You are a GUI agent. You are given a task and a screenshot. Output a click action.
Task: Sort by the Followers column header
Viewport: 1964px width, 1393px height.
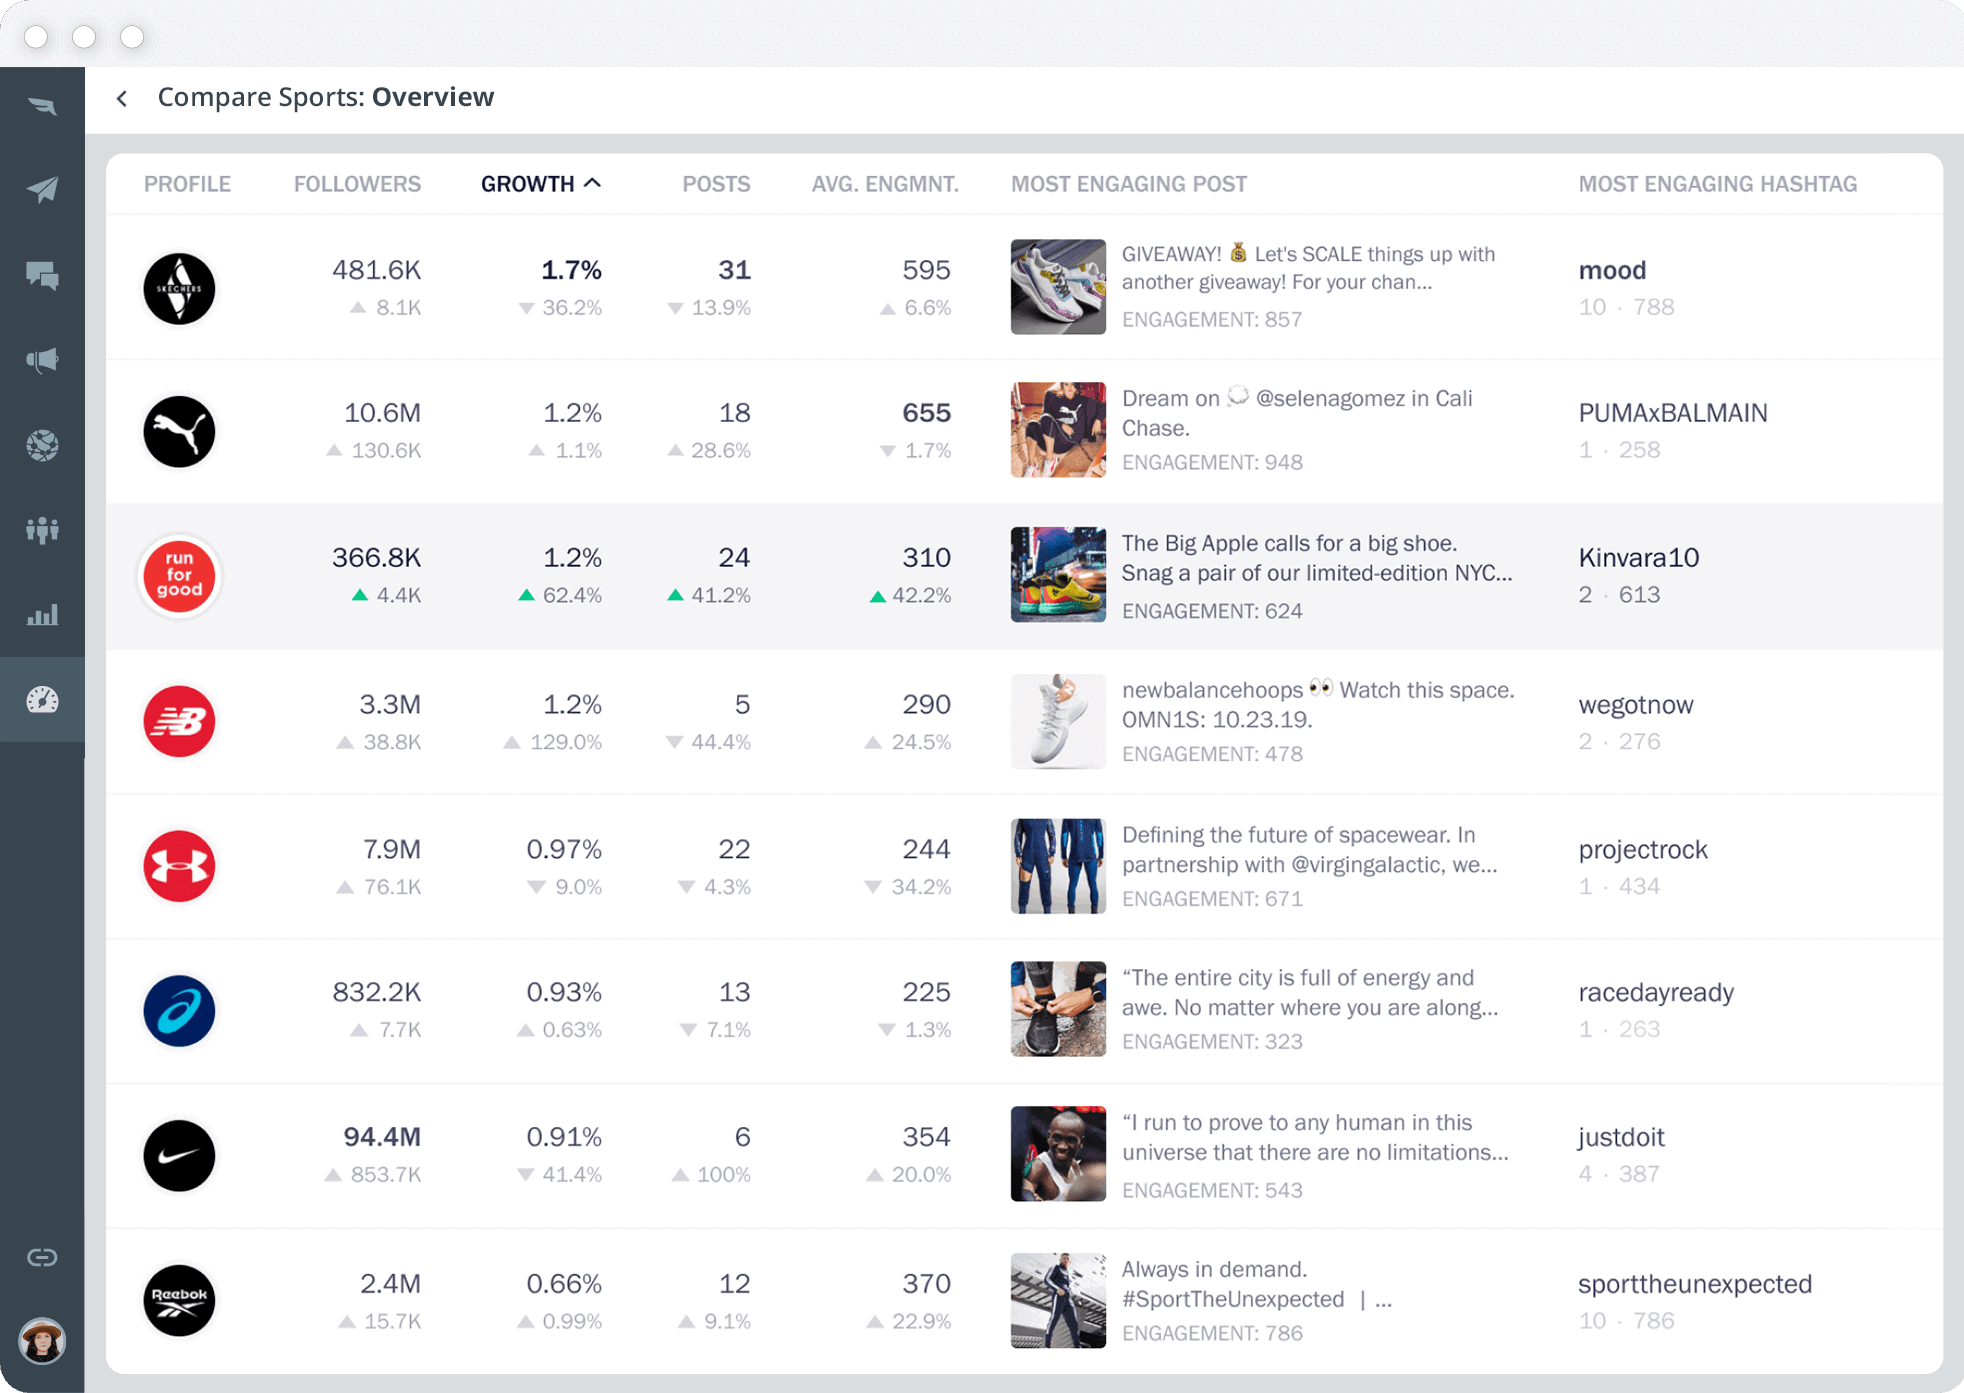[357, 184]
